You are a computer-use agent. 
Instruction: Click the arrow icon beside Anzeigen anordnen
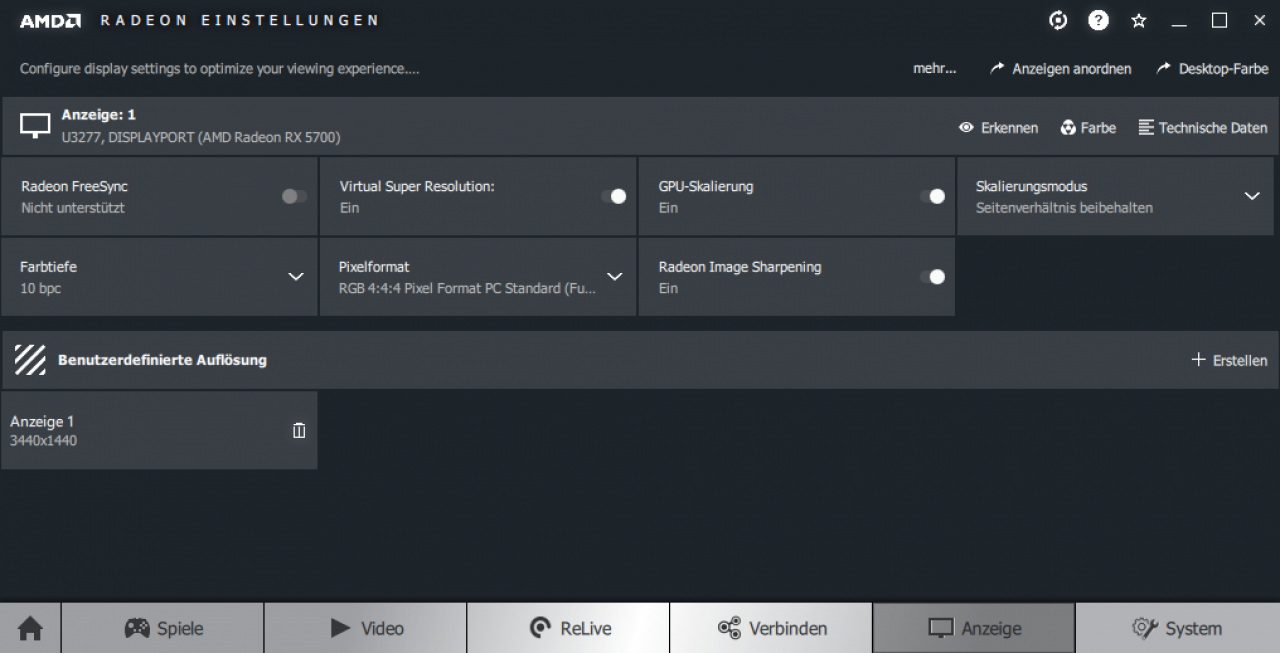click(x=997, y=69)
